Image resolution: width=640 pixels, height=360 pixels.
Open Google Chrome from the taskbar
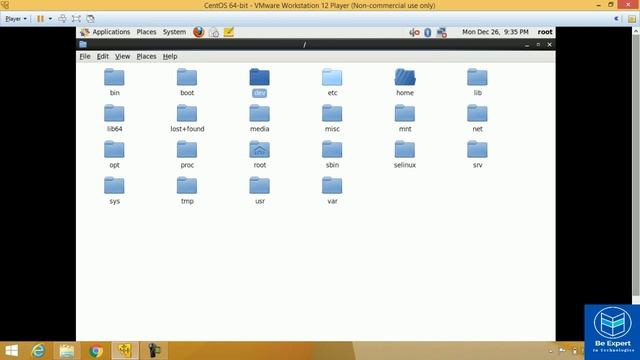[x=96, y=351]
